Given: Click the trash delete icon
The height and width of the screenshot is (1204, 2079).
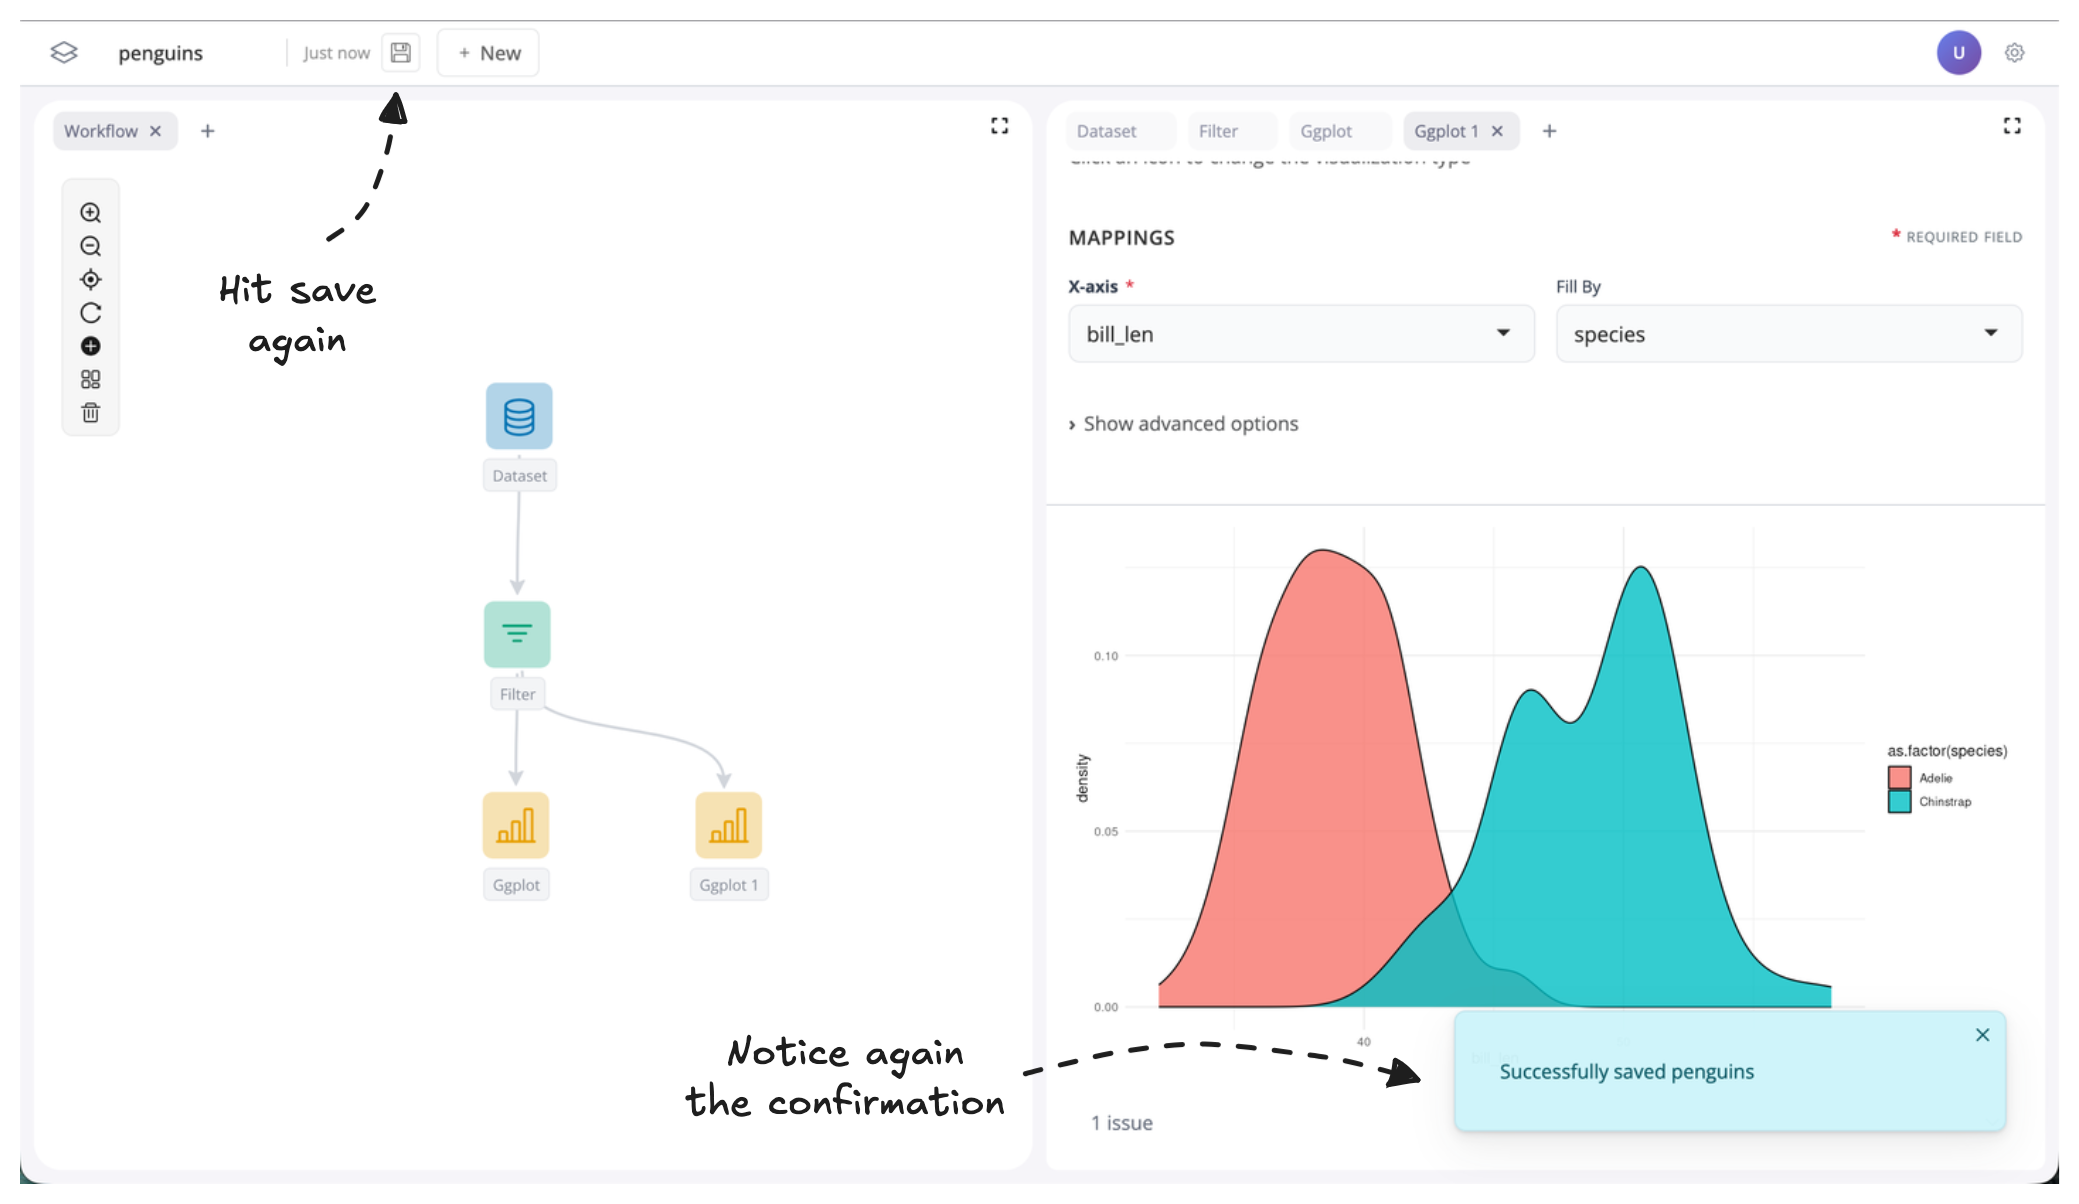Looking at the screenshot, I should click(90, 413).
